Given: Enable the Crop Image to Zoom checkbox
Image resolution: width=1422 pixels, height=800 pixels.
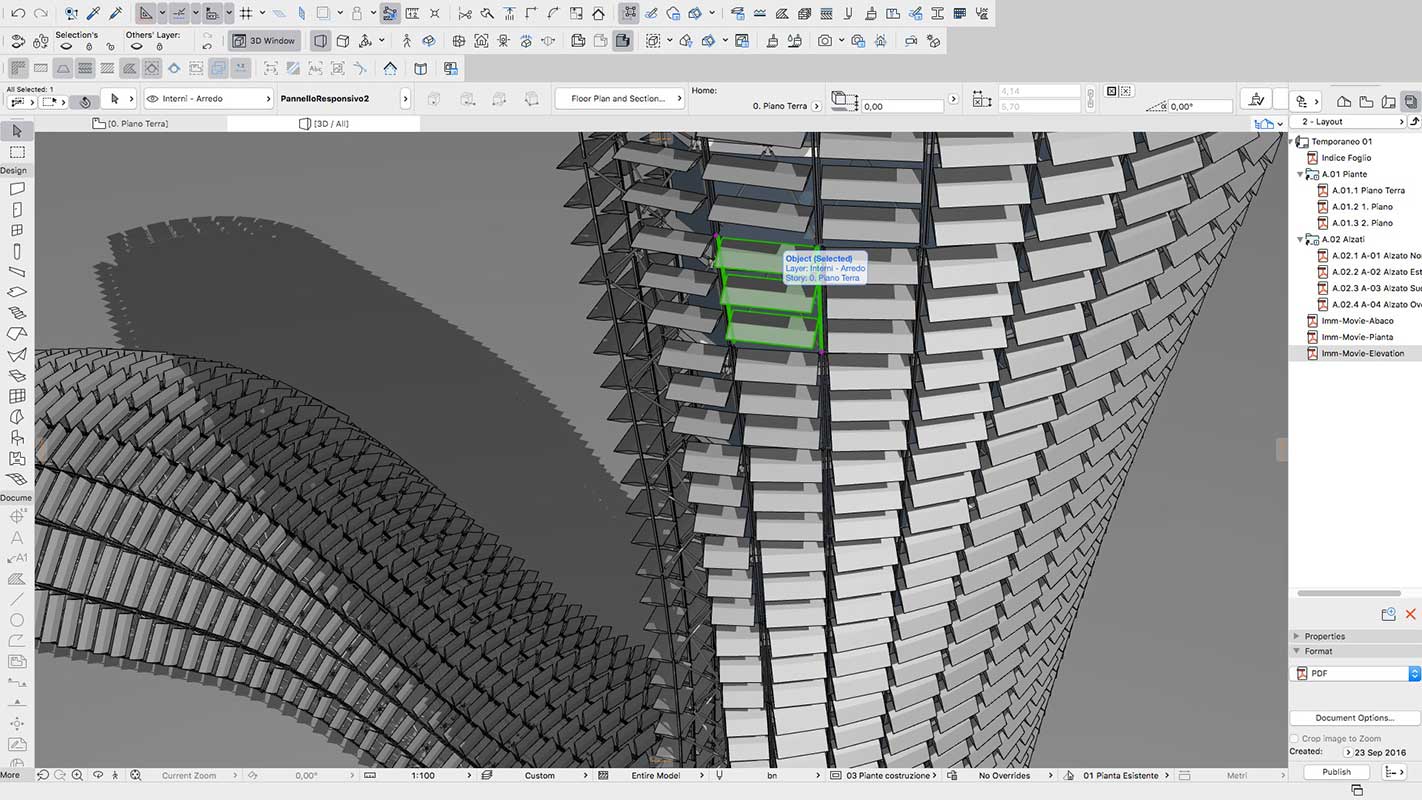Looking at the screenshot, I should pos(1292,738).
